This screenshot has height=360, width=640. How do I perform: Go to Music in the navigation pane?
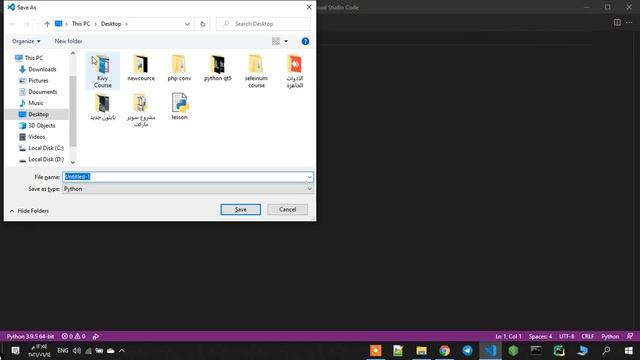[31, 103]
